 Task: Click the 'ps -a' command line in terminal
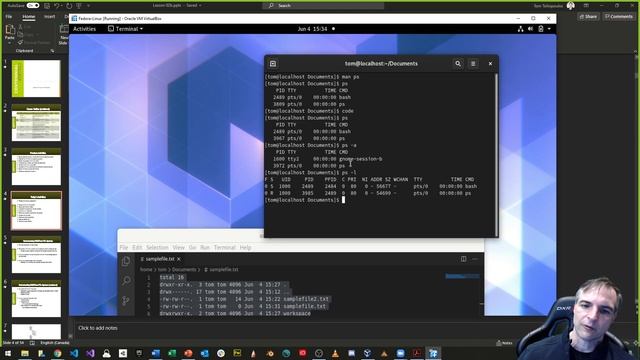[x=311, y=145]
